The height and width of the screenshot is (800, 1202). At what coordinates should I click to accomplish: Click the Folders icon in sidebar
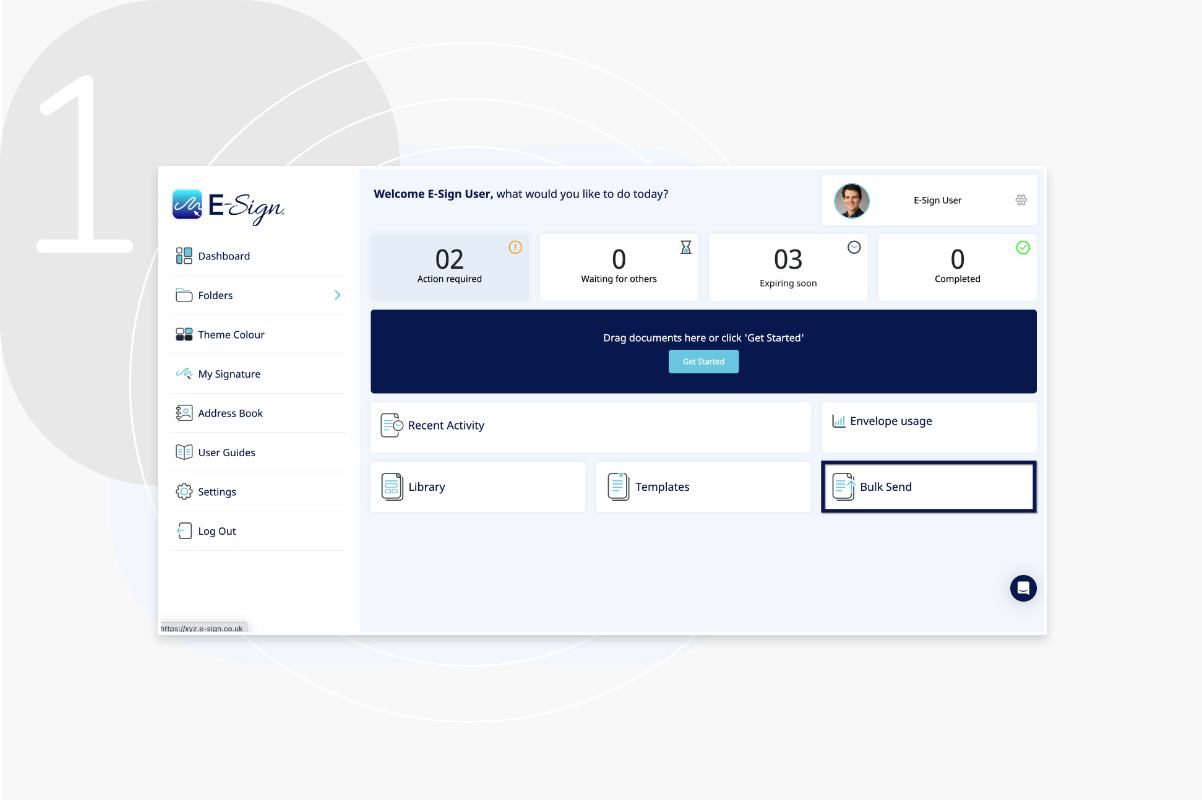tap(184, 295)
